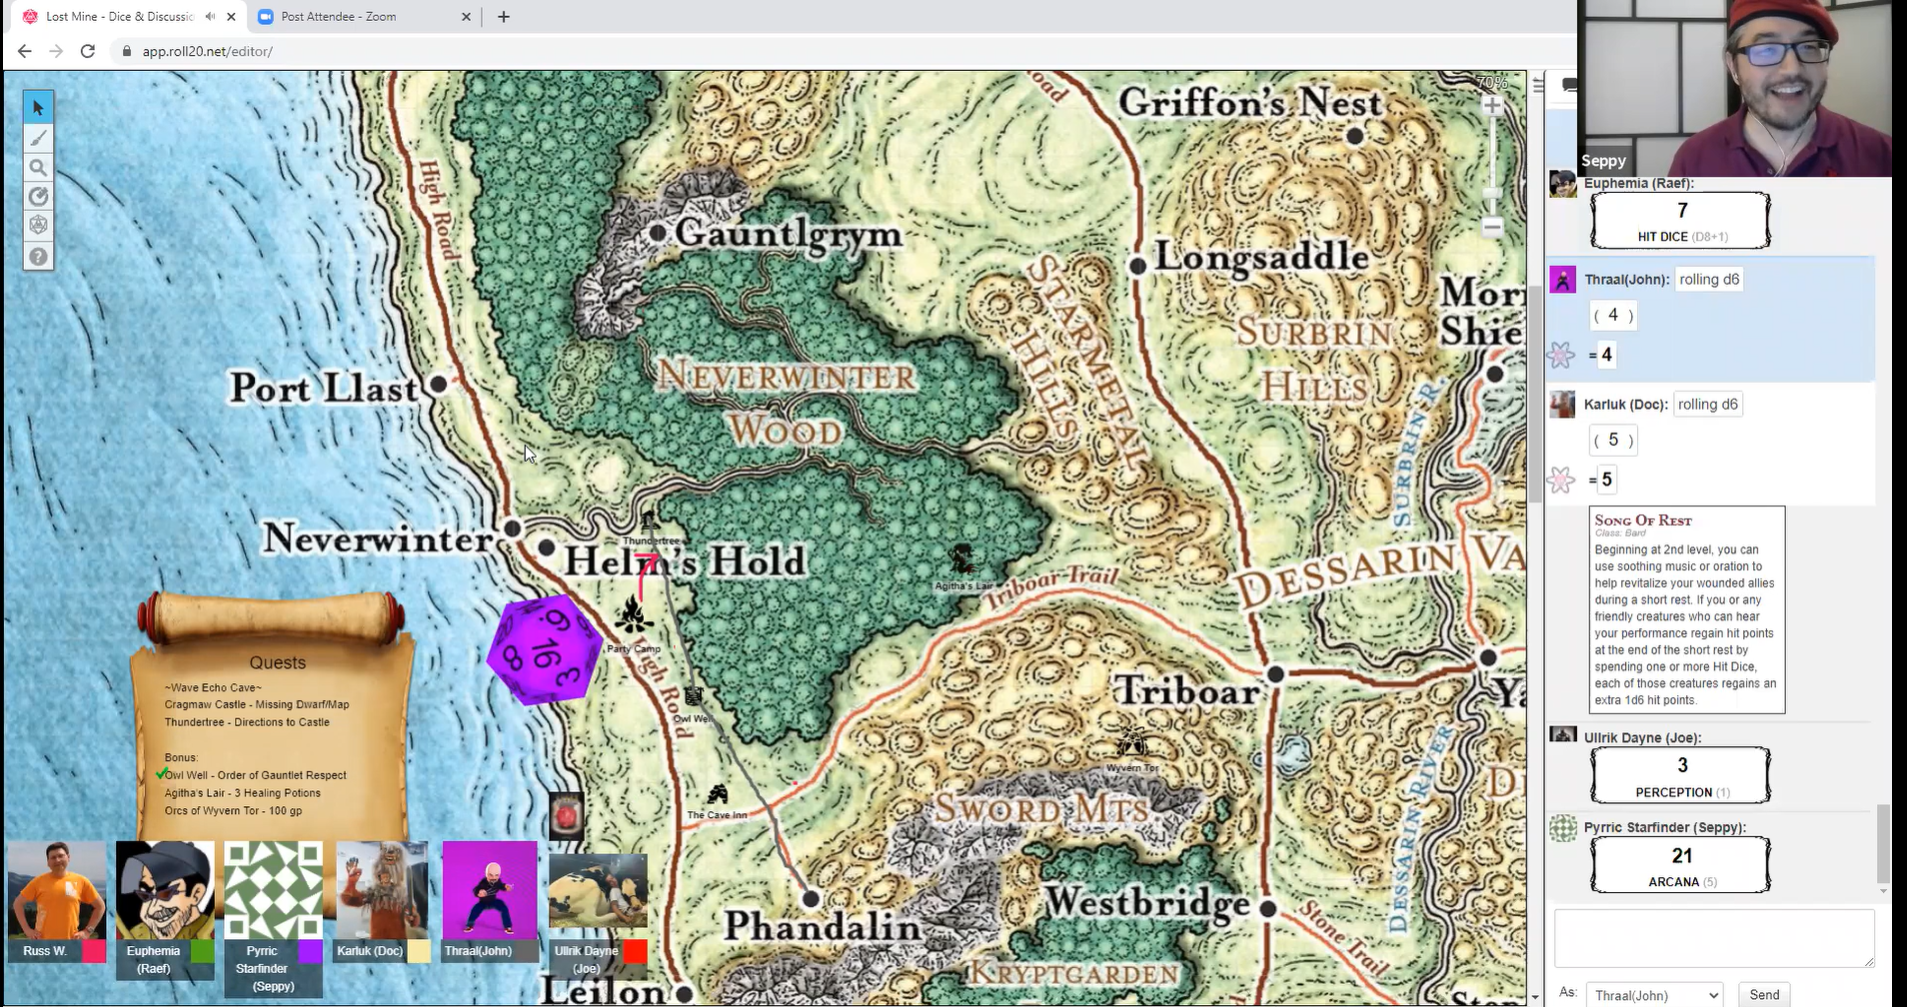
Task: Open the sidebar toggle hamburger icon
Action: pyautogui.click(x=1538, y=86)
